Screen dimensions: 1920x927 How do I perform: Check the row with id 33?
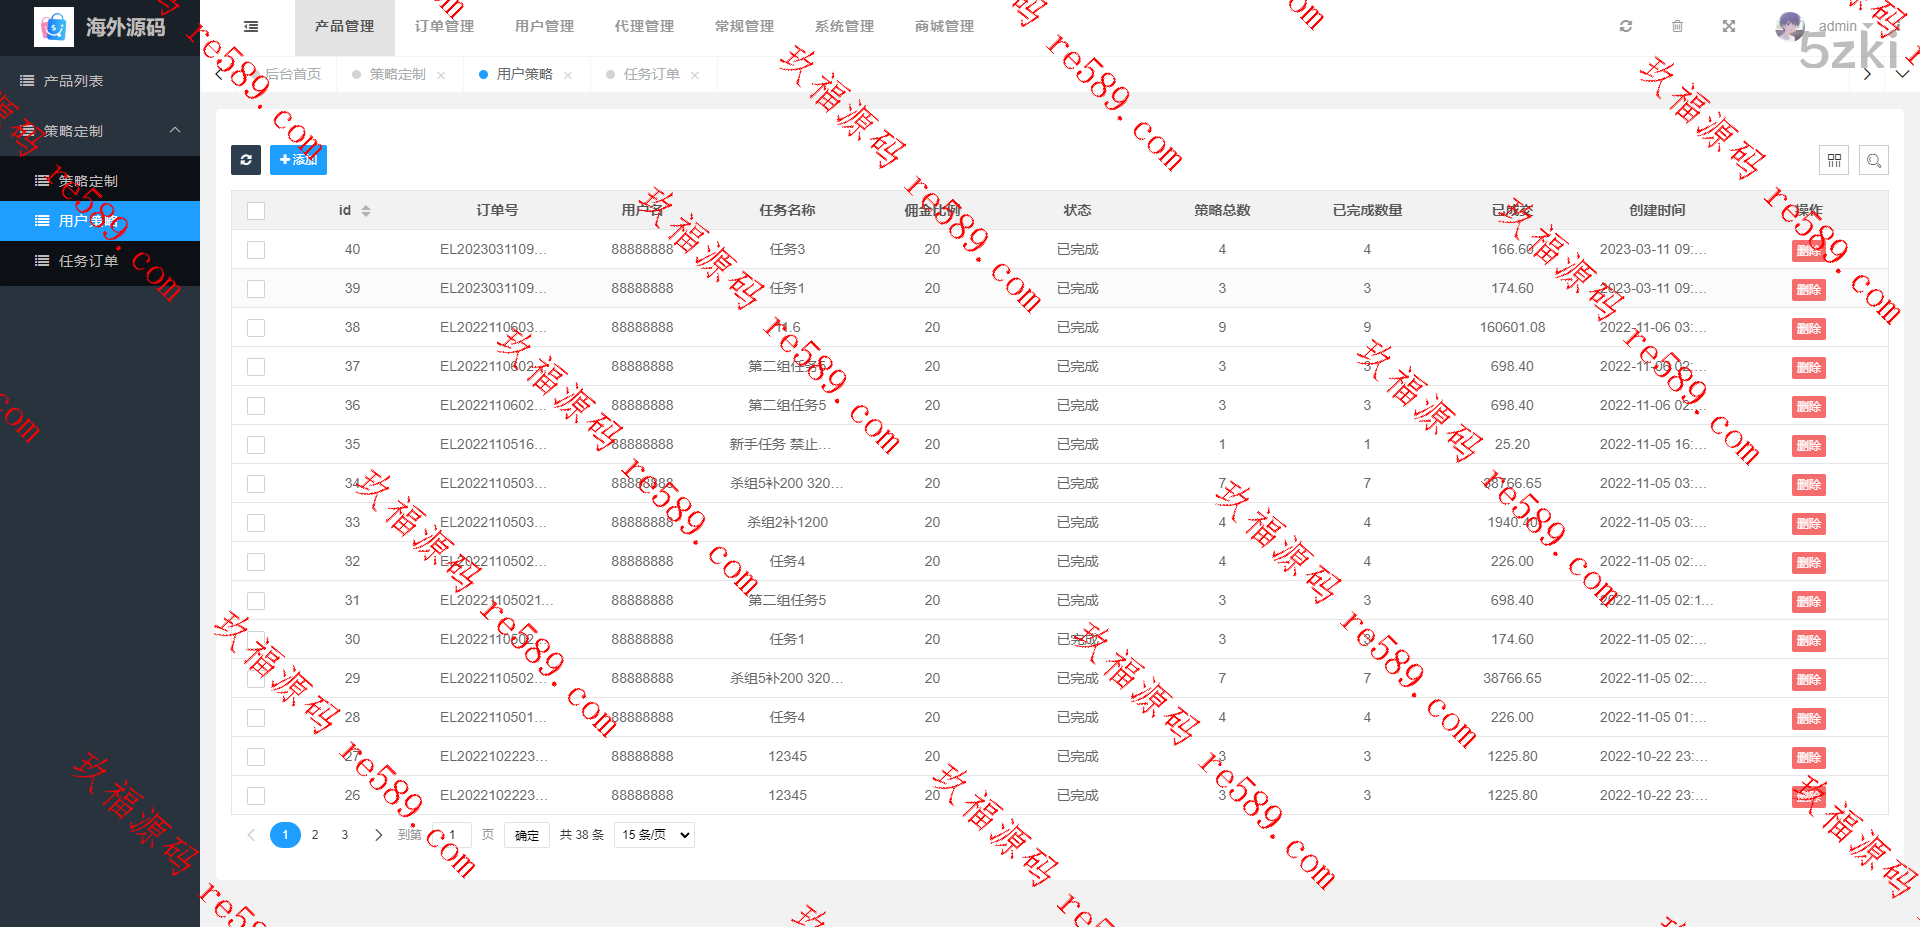pyautogui.click(x=256, y=523)
